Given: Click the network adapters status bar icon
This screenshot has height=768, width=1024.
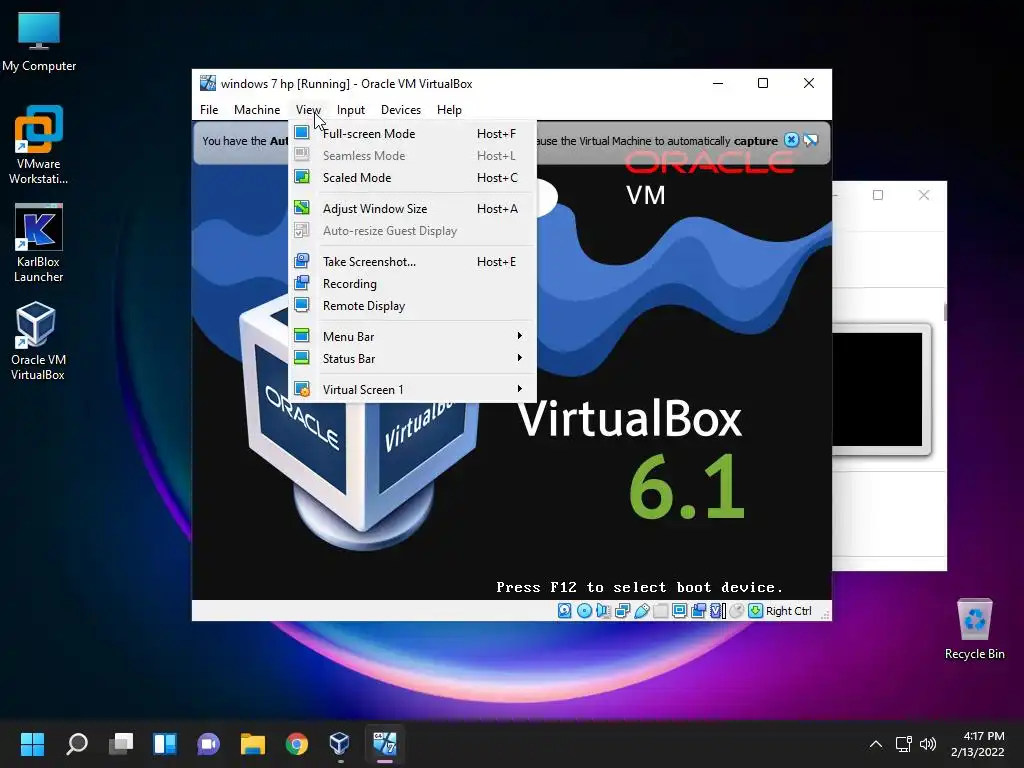Looking at the screenshot, I should click(x=622, y=611).
